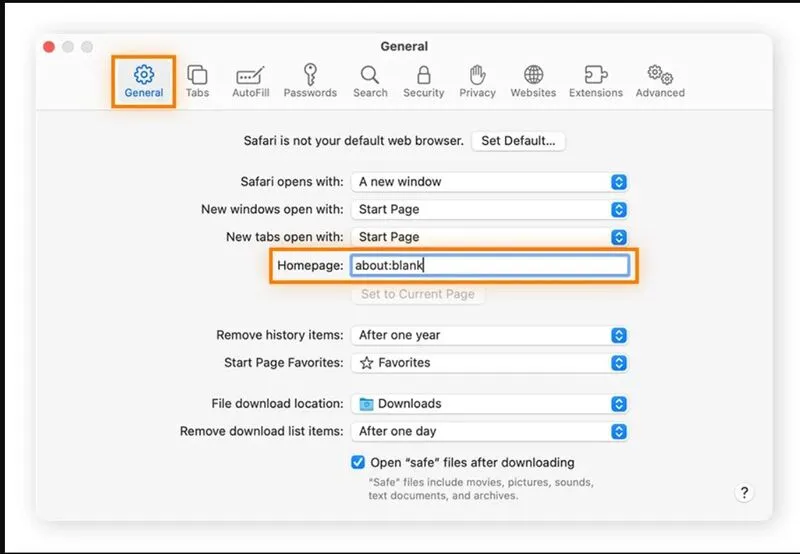Uncheck Open "safe" files after downloading
This screenshot has width=800, height=554.
point(358,462)
